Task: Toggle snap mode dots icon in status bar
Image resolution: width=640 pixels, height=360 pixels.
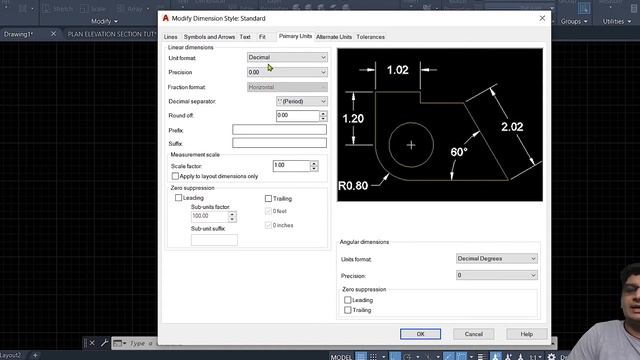Action: 373,357
